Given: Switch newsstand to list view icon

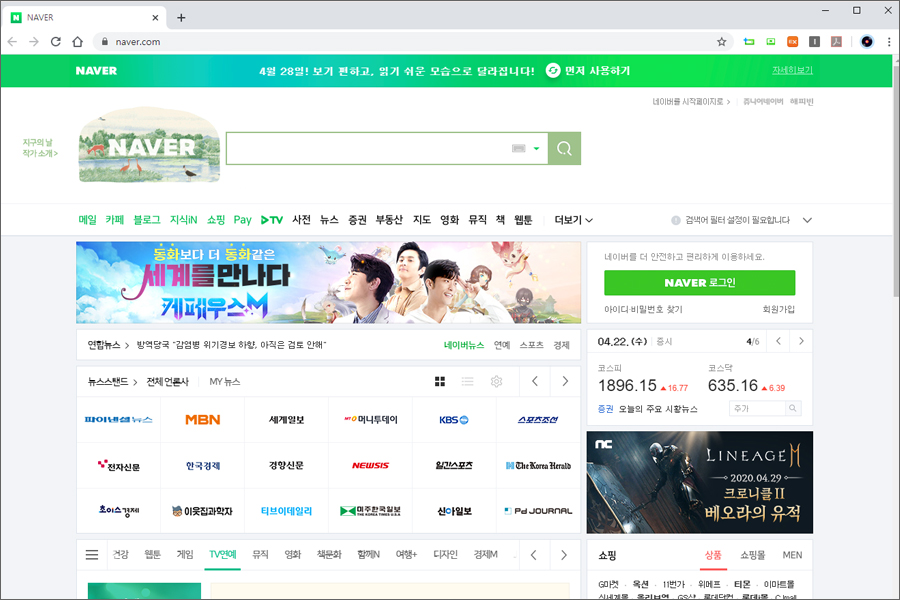Looking at the screenshot, I should pyautogui.click(x=468, y=381).
